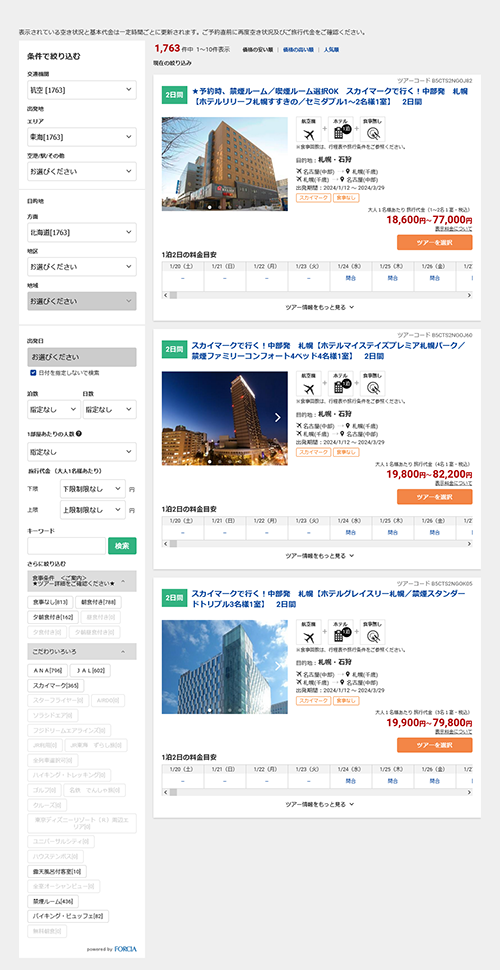Click right scroll arrow in Hotel Gracery price table
The image size is (500, 970).
tap(469, 792)
